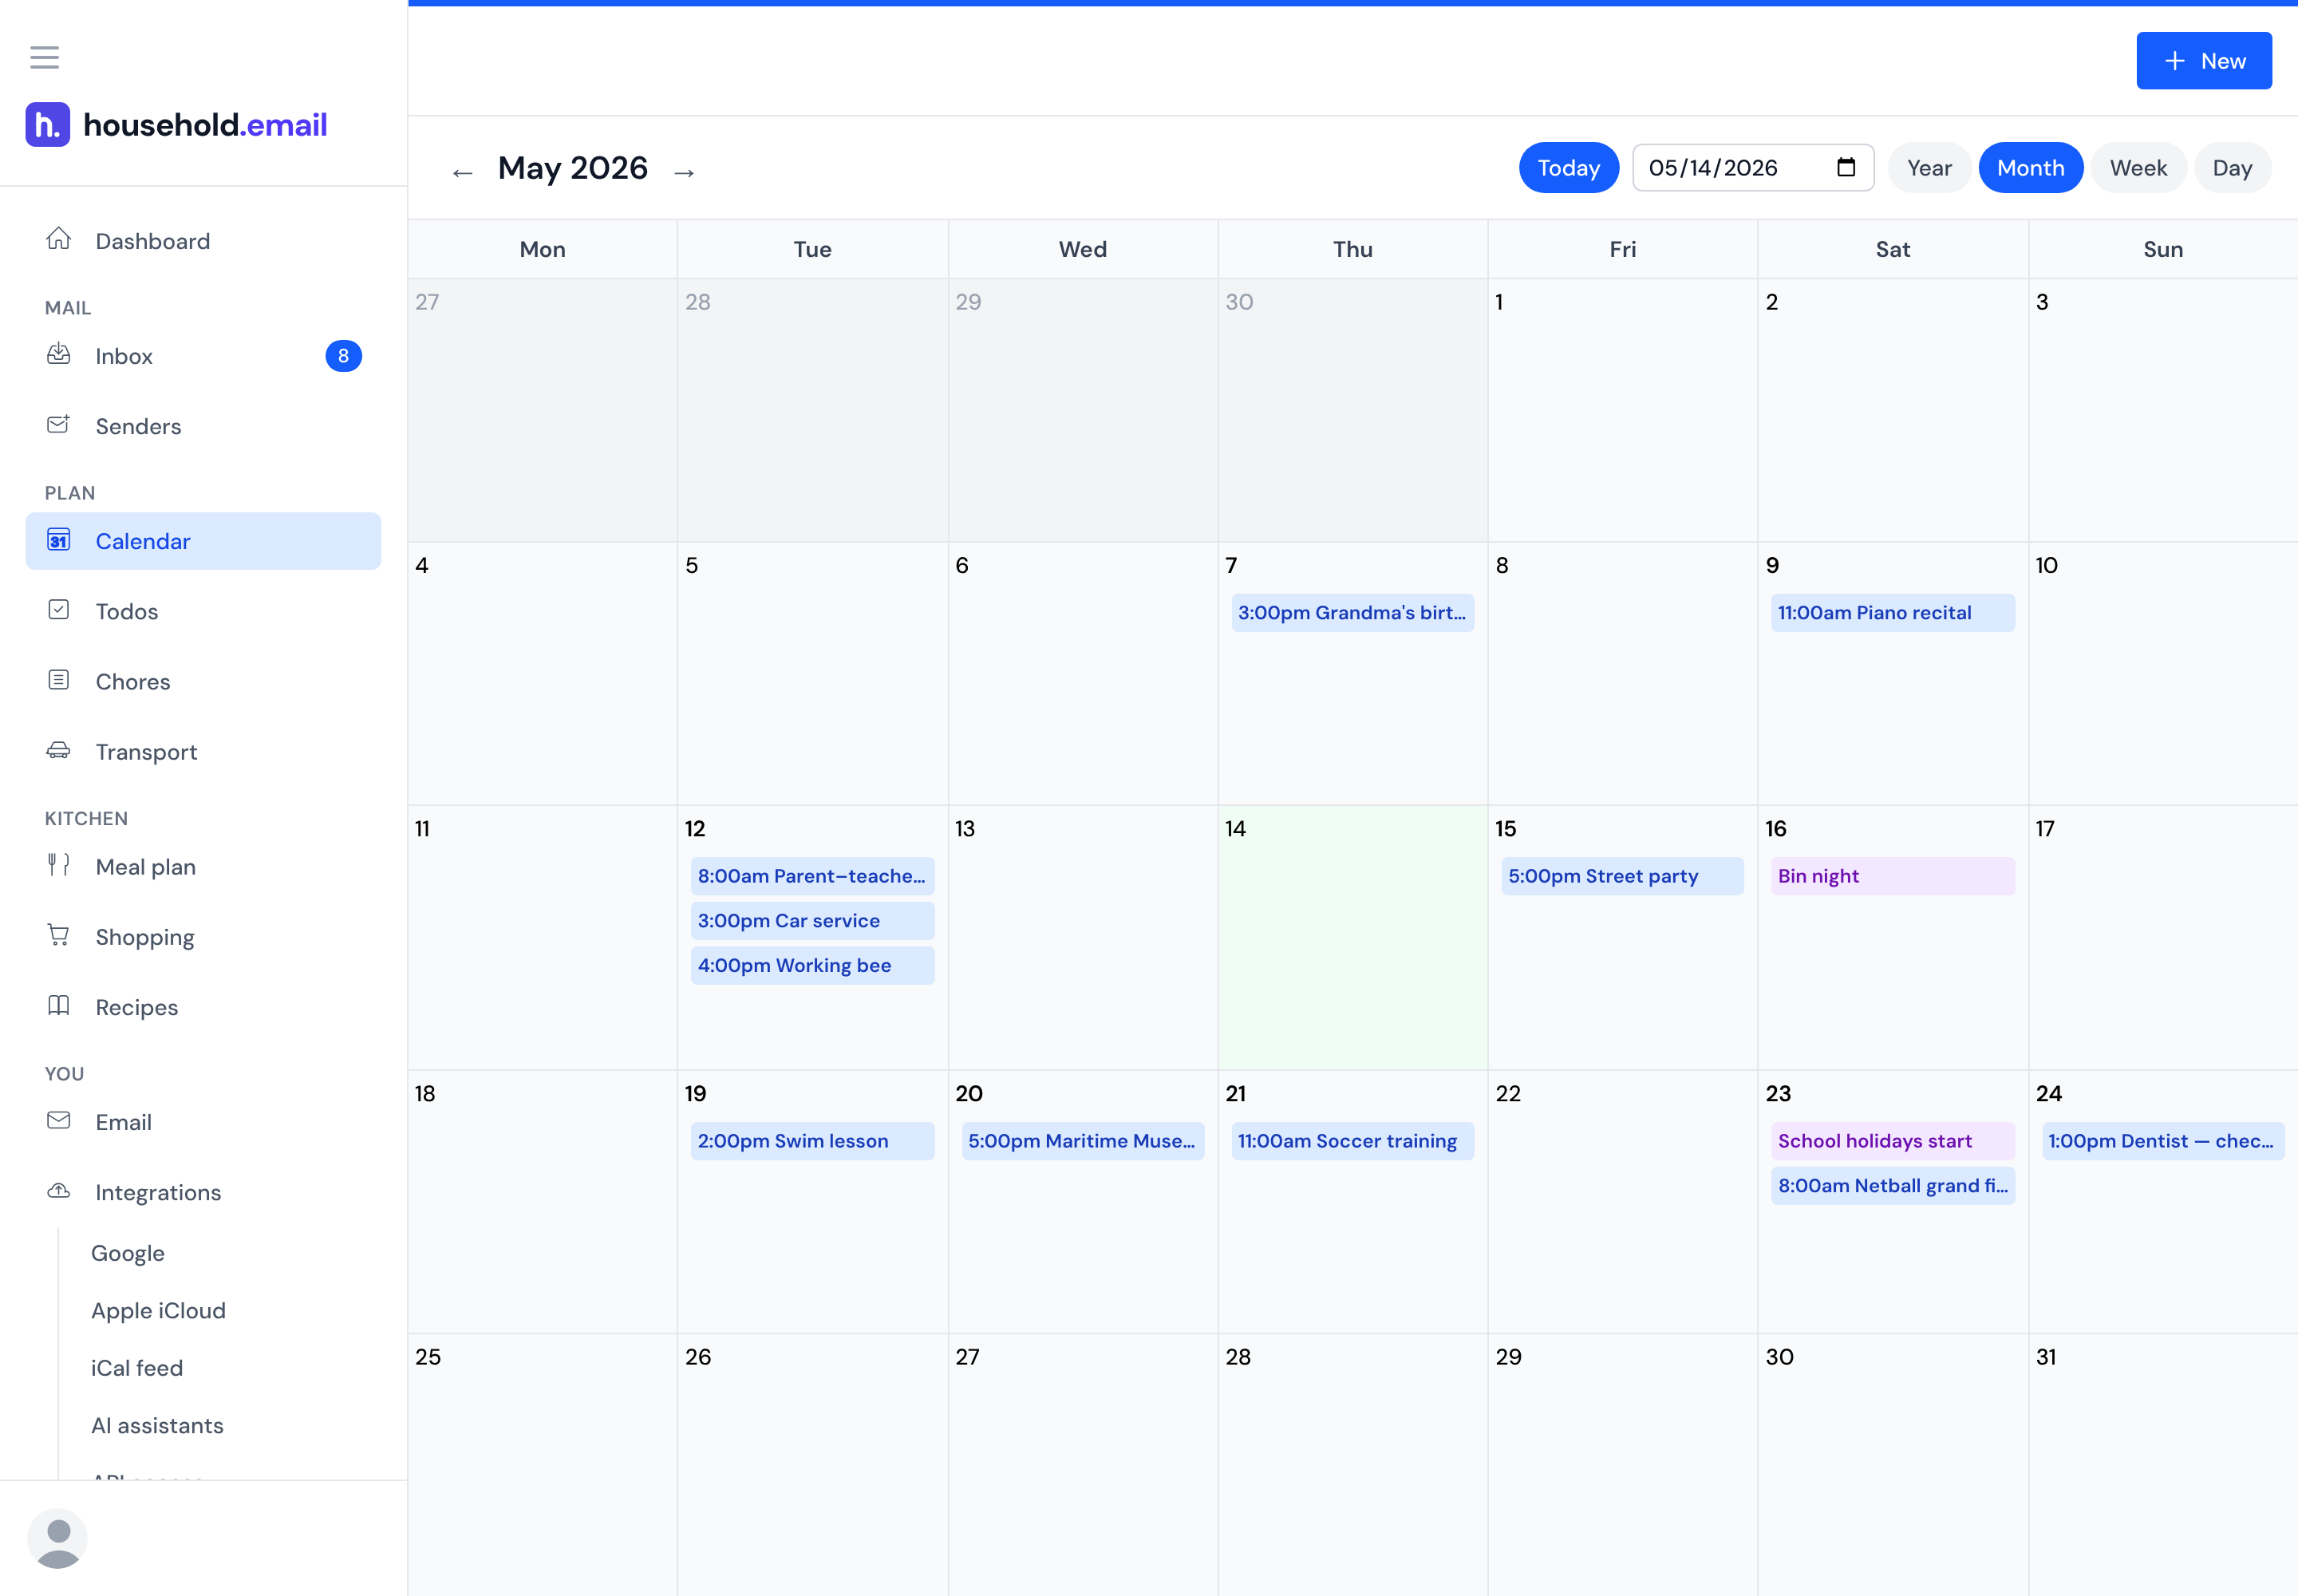2298x1596 pixels.
Task: Open Google integration link
Action: tap(128, 1253)
